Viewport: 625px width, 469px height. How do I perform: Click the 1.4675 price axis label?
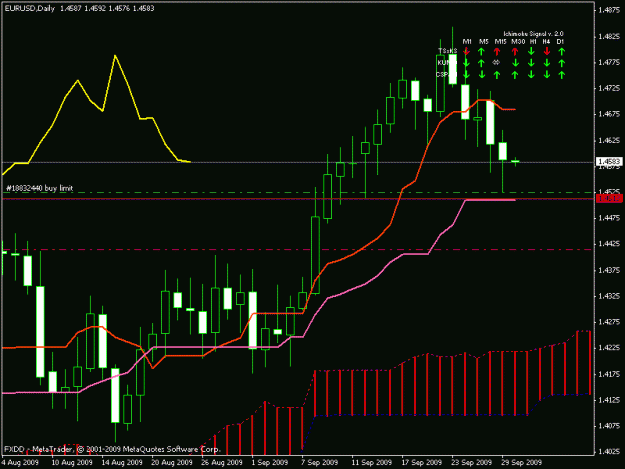point(609,114)
